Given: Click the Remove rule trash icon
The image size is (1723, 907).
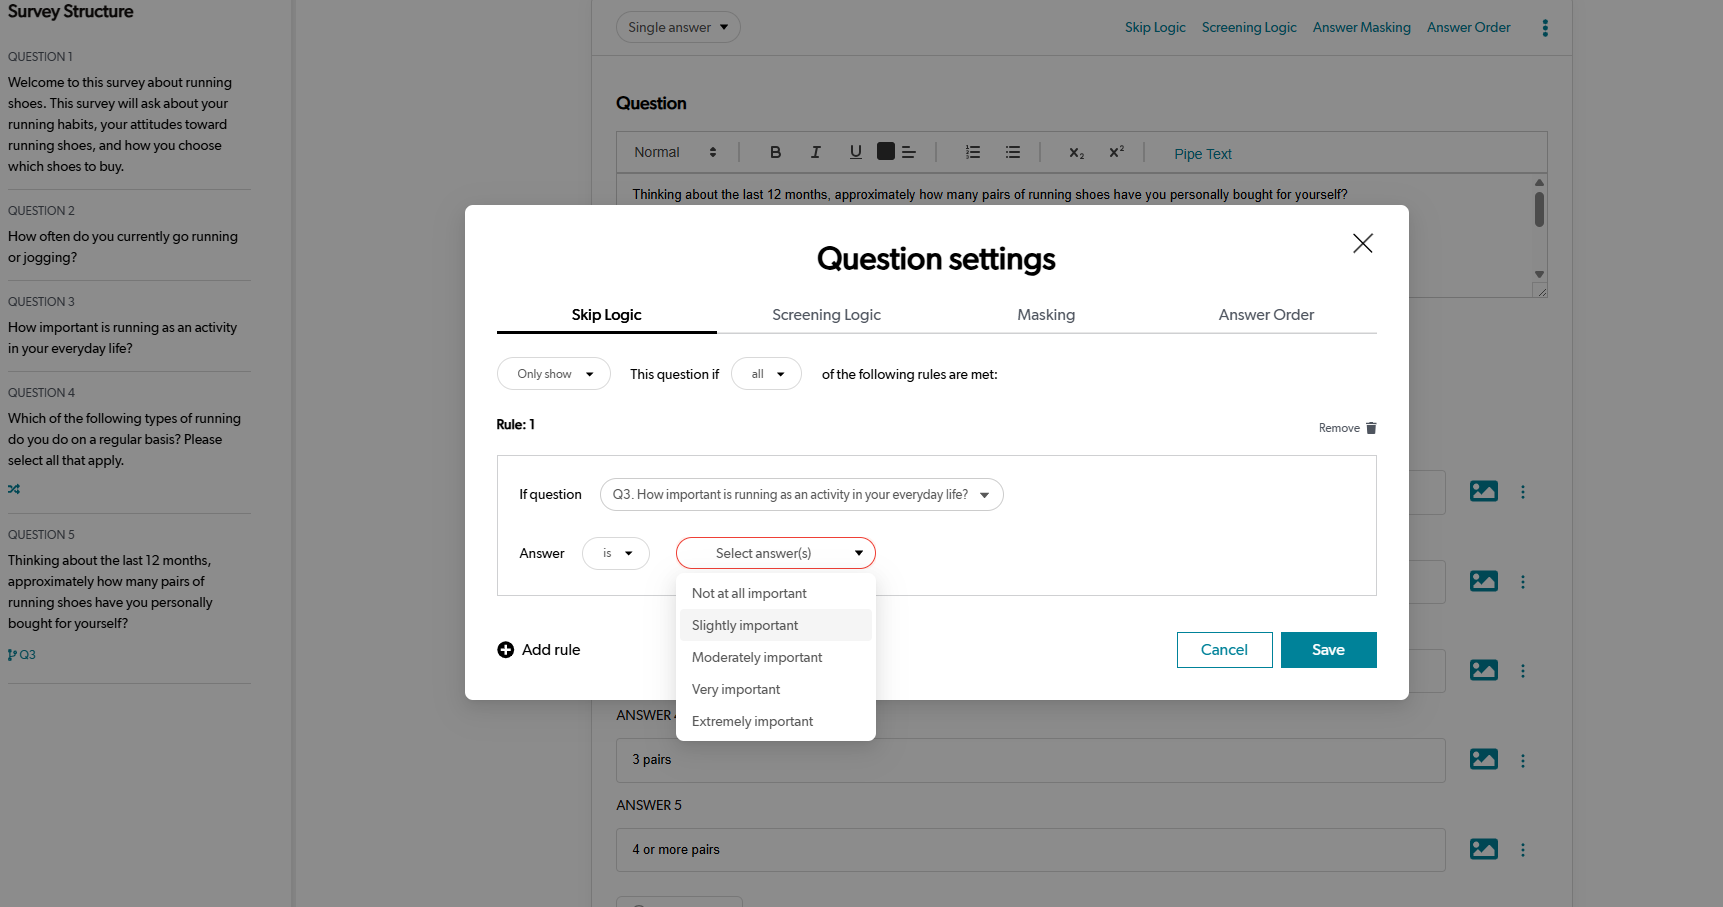Looking at the screenshot, I should [1371, 428].
